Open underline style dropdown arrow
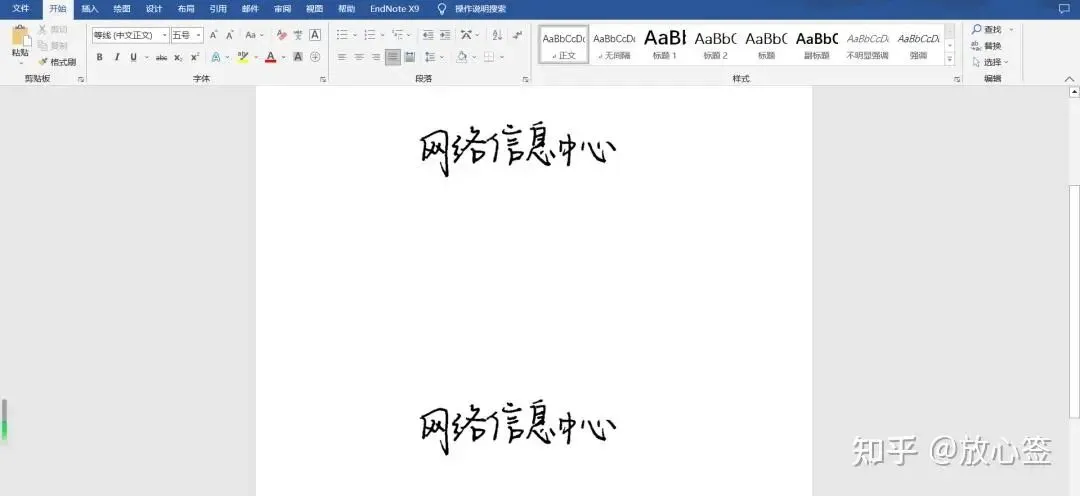 pos(147,57)
